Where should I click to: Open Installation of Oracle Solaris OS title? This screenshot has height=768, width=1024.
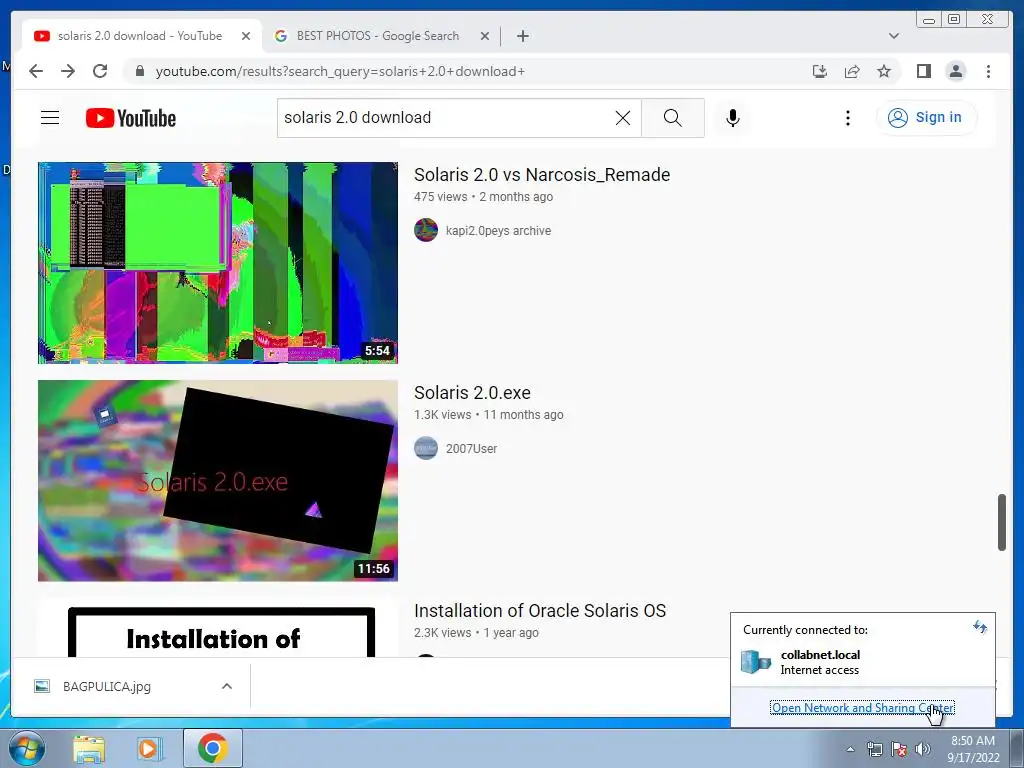click(540, 611)
